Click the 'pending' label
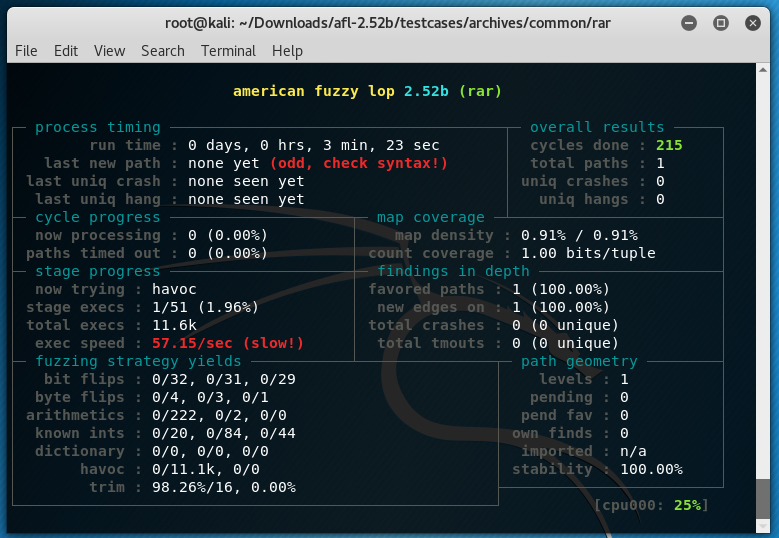The image size is (779, 538). [x=561, y=397]
